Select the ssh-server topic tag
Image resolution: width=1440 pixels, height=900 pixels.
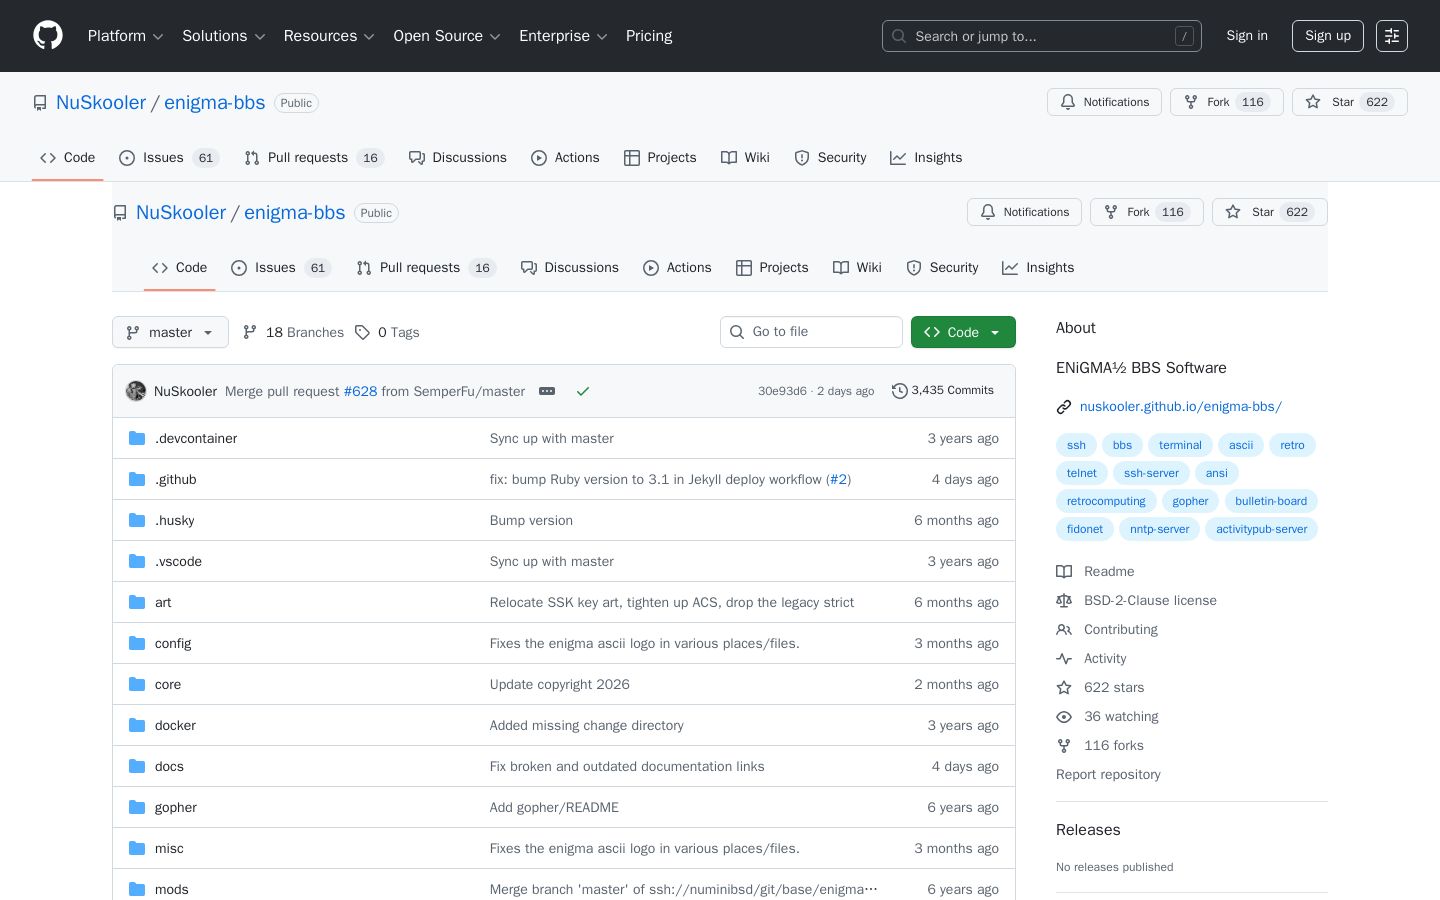(1151, 473)
